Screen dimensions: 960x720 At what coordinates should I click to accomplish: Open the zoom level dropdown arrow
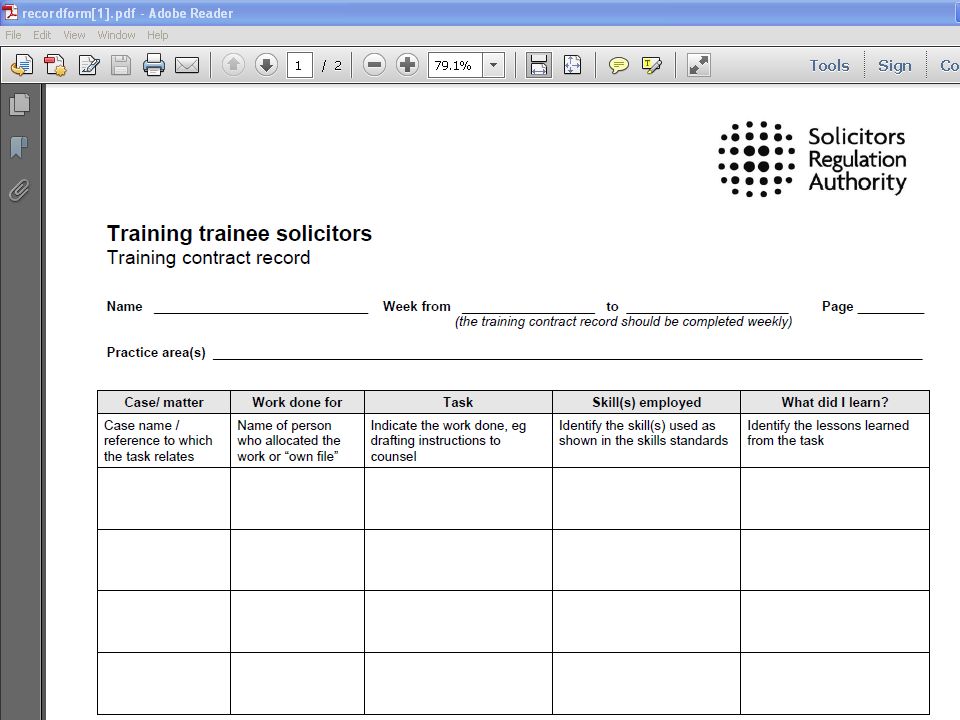tap(493, 65)
